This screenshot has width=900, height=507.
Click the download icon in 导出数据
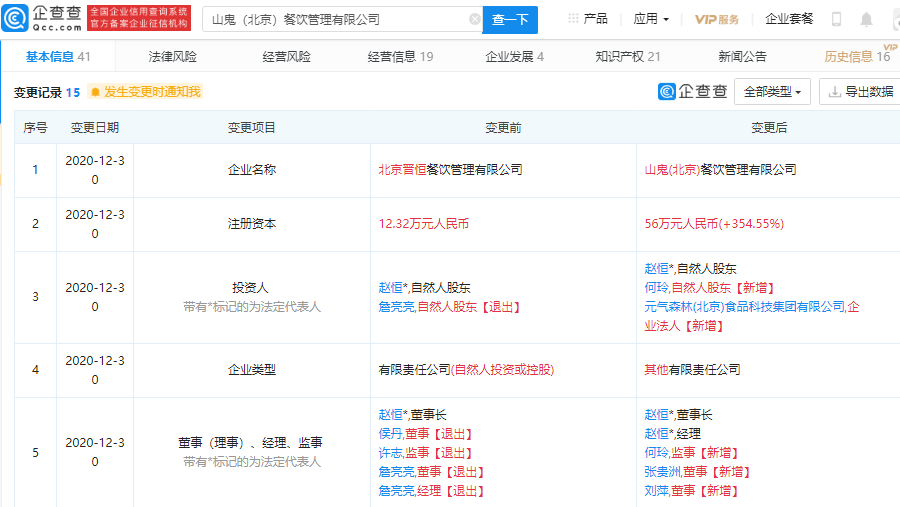pos(835,92)
